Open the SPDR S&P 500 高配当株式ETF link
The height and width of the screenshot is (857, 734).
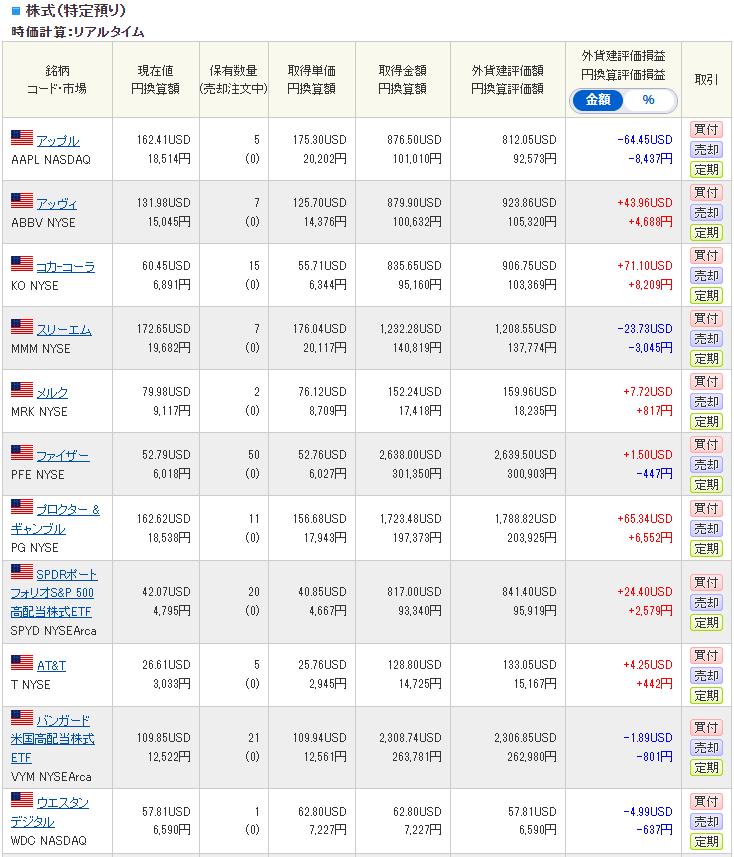coord(54,593)
